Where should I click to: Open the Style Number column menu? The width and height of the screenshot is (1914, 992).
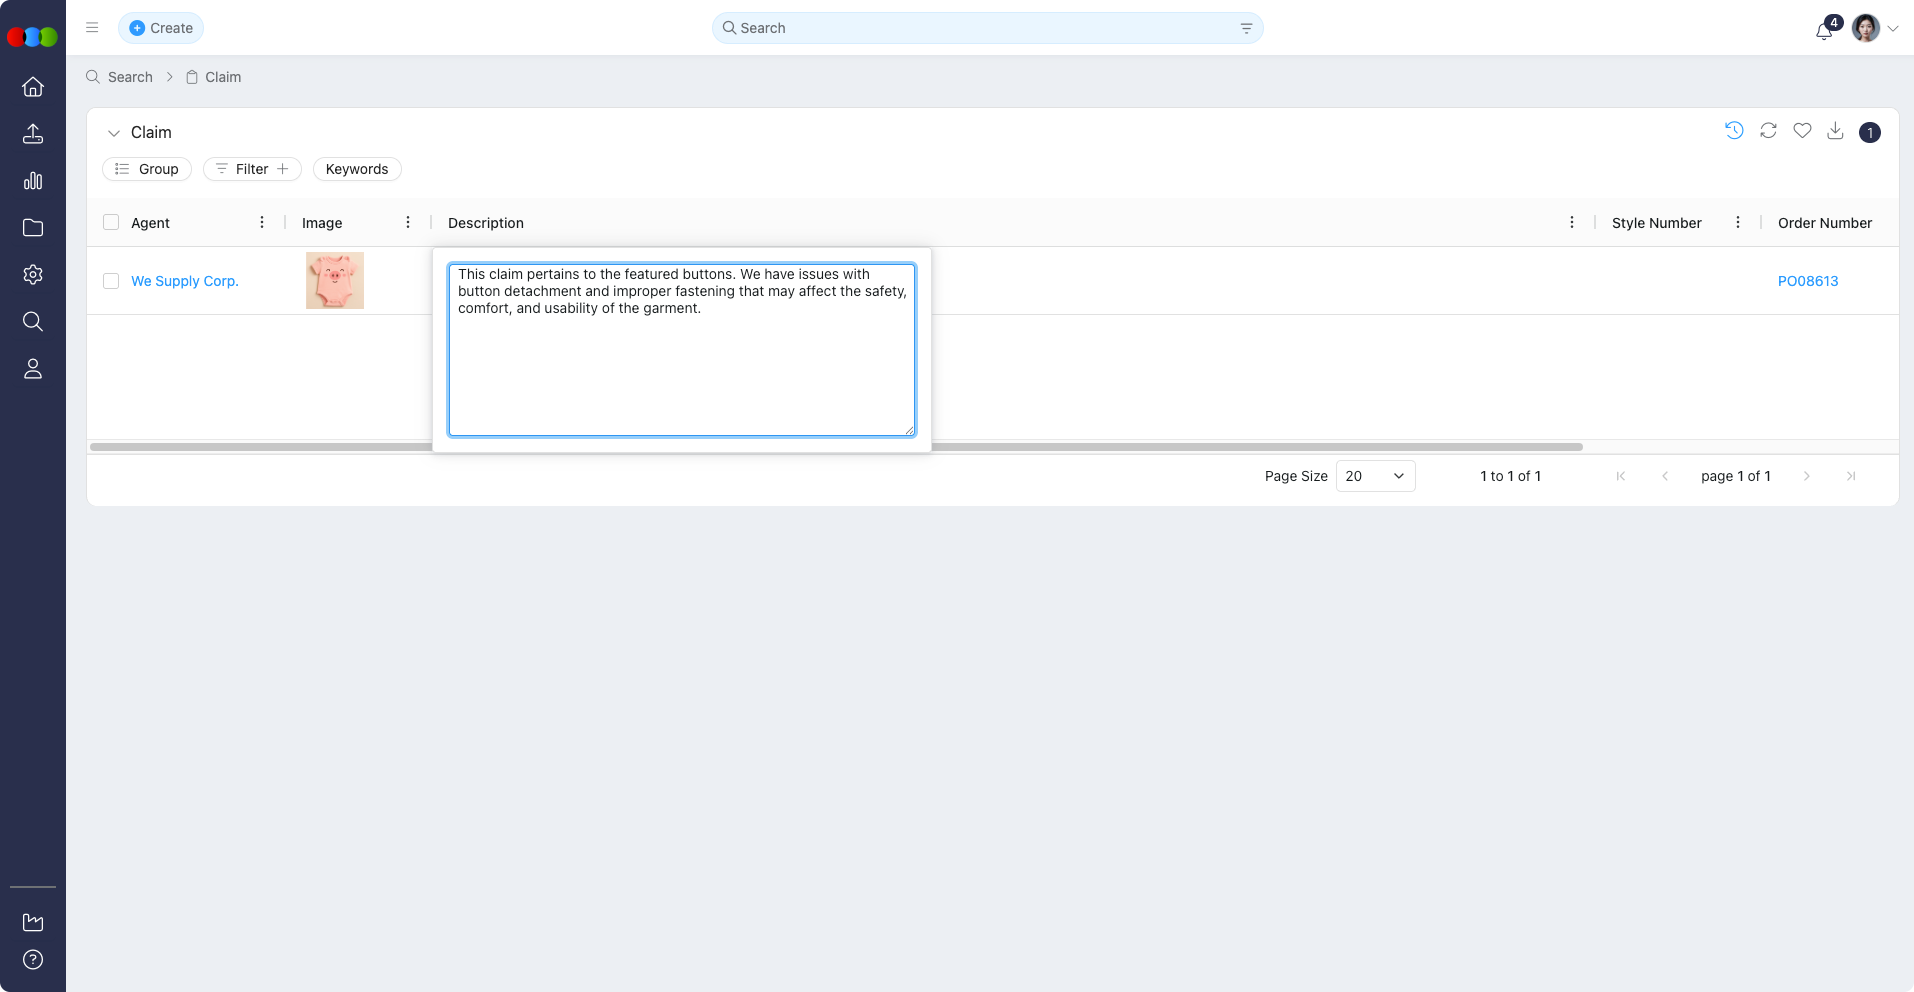[1737, 223]
